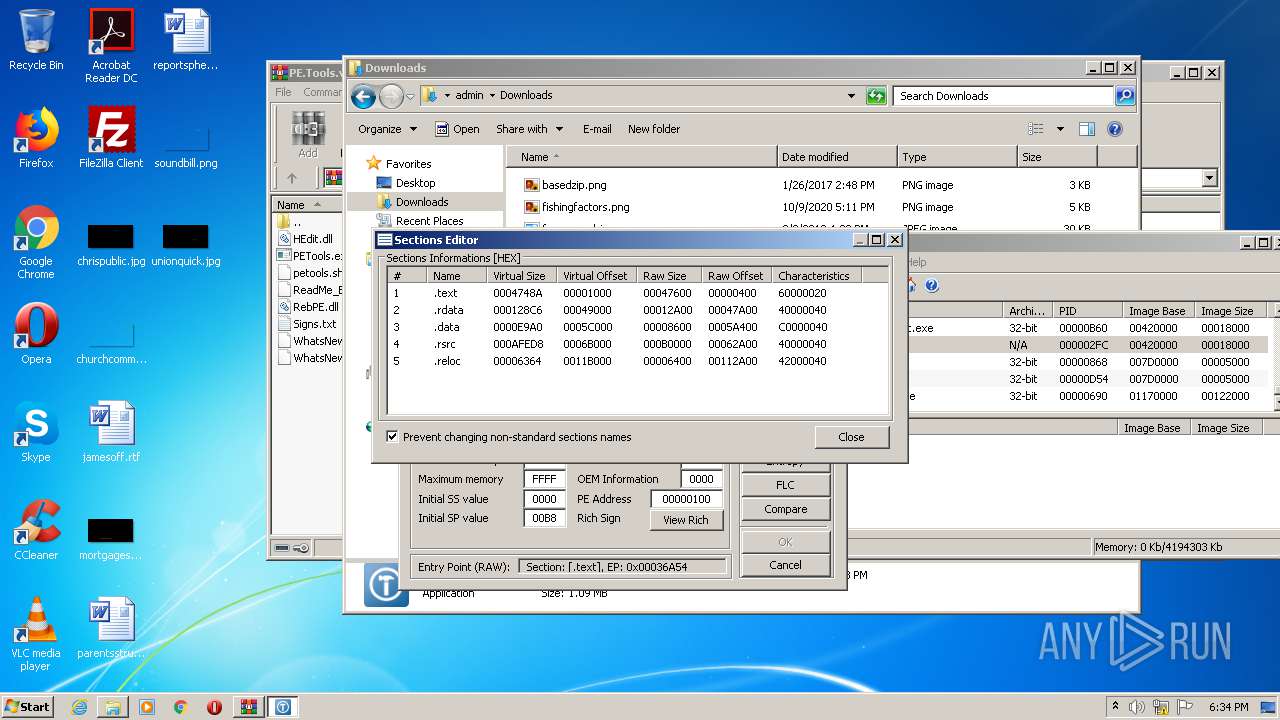
Task: Show hidden system tray icons
Action: (1115, 707)
